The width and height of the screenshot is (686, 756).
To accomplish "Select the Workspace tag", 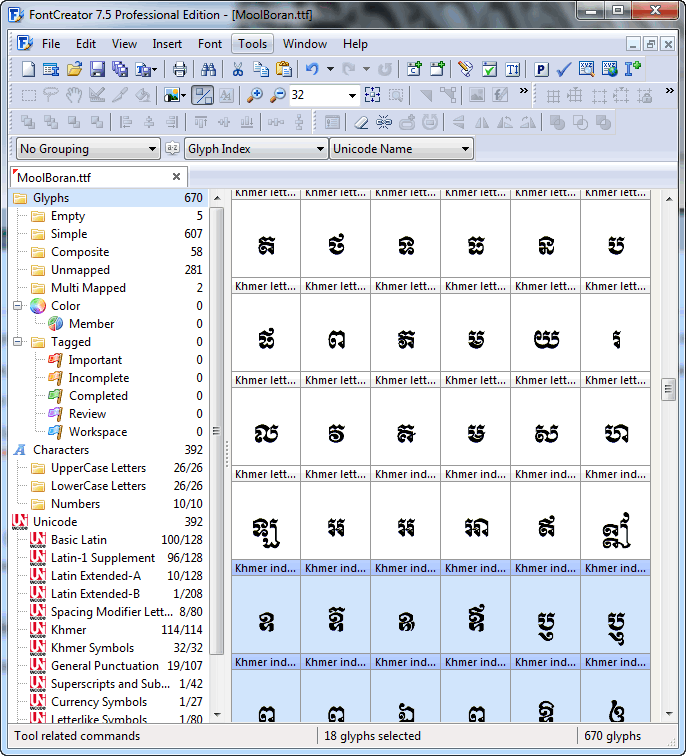I will 98,432.
